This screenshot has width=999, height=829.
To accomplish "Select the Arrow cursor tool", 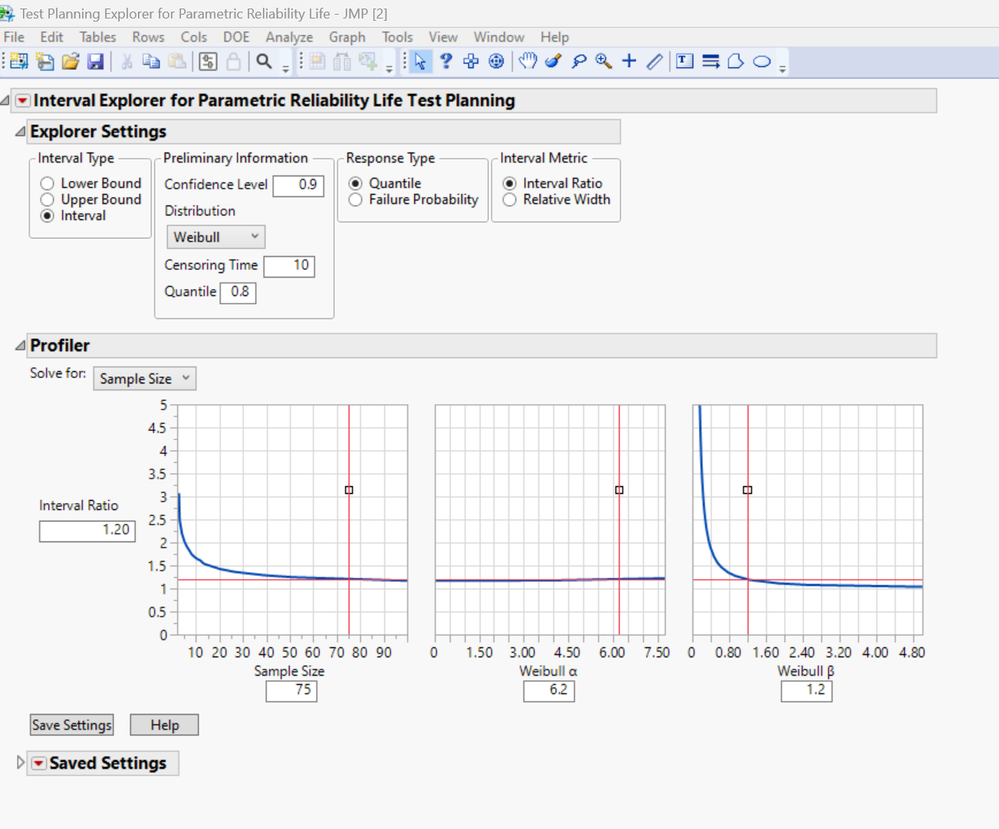I will click(x=420, y=62).
